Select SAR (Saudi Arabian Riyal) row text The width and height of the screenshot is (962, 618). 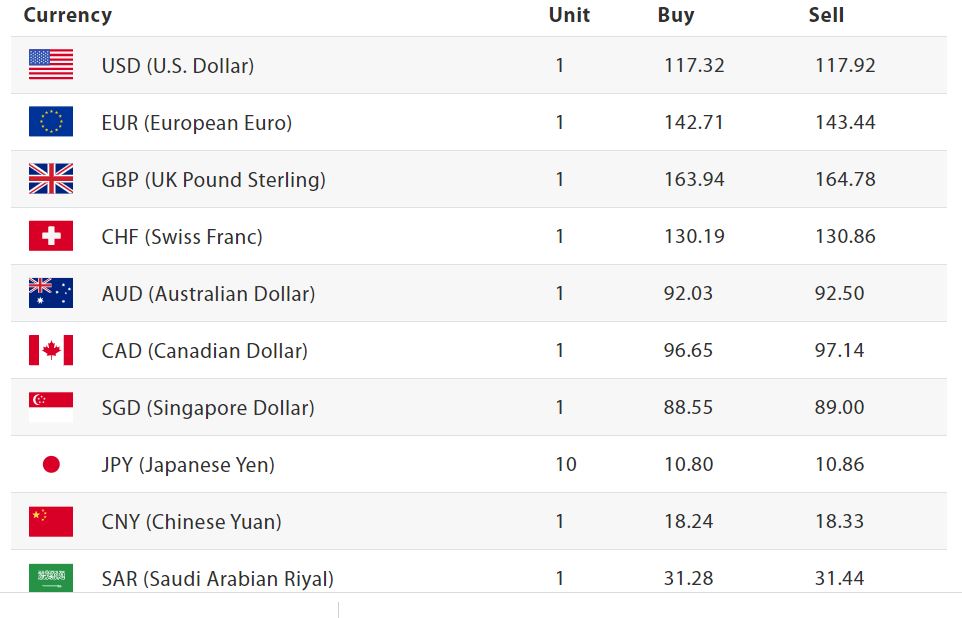(218, 579)
